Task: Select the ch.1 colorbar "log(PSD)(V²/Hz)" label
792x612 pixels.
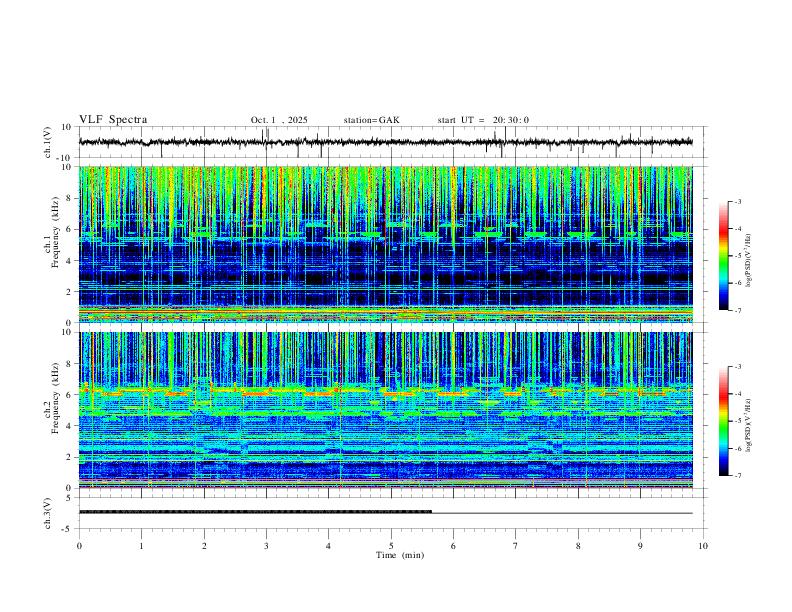Action: [x=749, y=261]
